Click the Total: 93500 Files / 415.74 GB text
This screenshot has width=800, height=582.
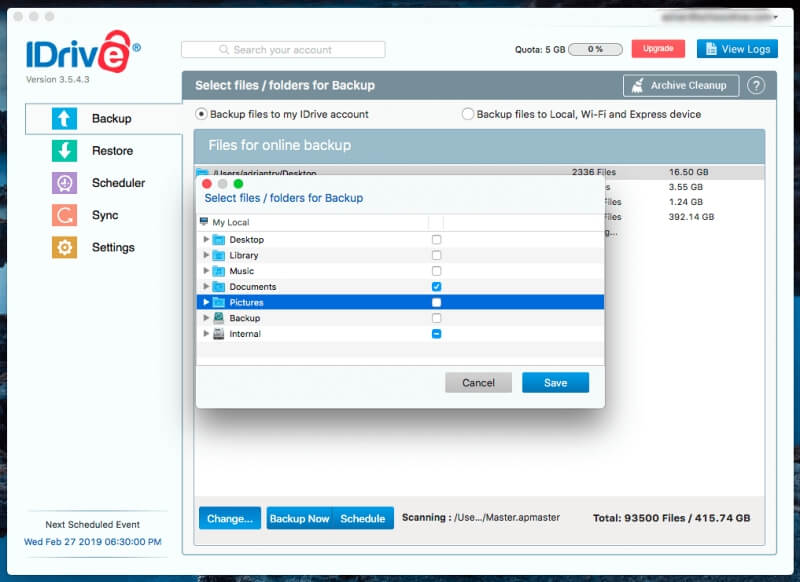pos(671,518)
